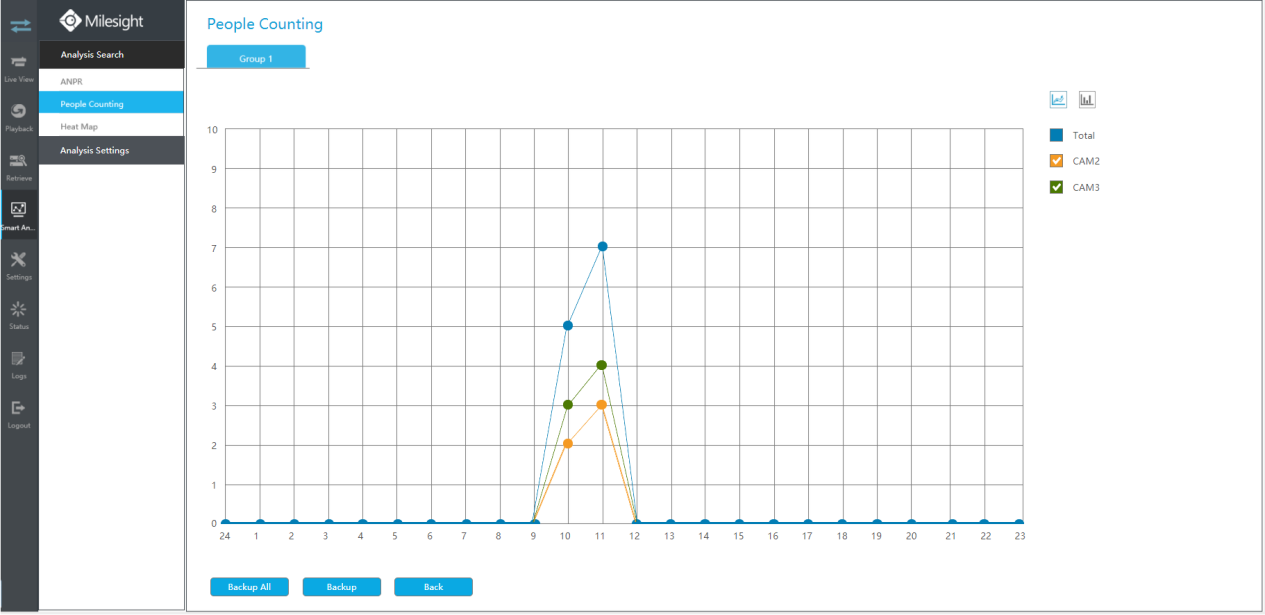1265x615 pixels.
Task: Click the Total data point at hour 10
Action: 568,326
